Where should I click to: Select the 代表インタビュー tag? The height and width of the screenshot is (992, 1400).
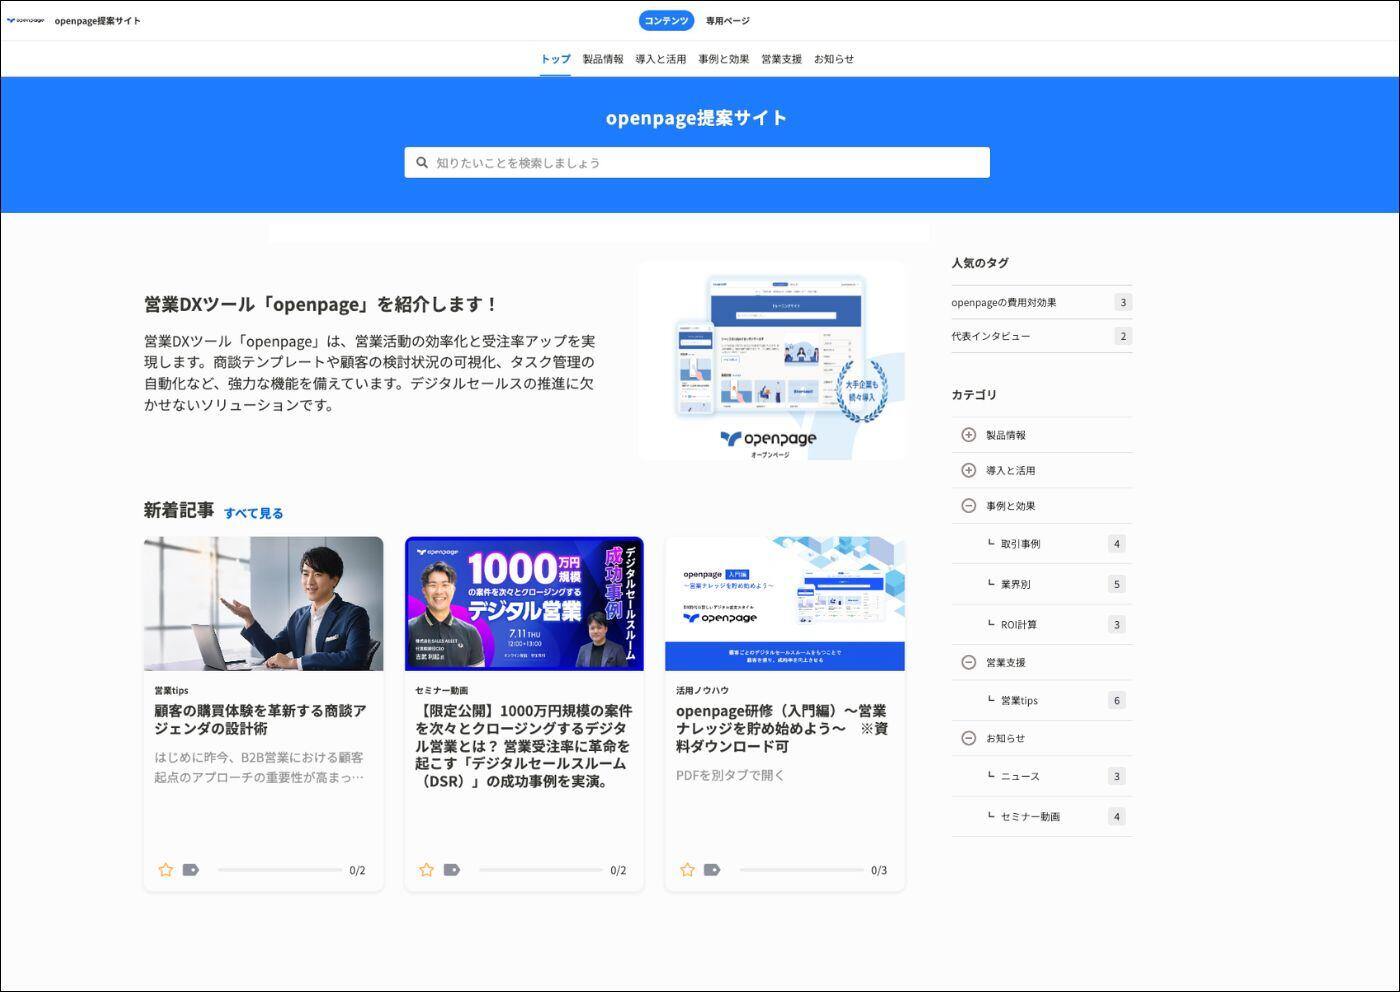tap(1041, 336)
